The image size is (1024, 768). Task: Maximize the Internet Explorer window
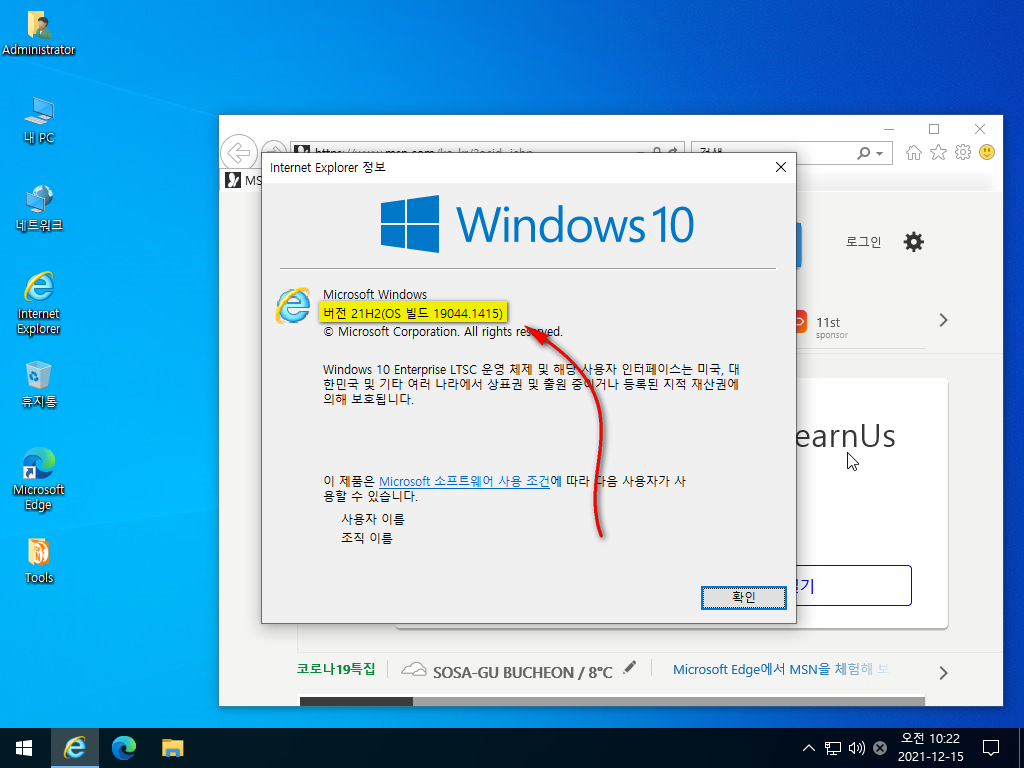tap(934, 129)
